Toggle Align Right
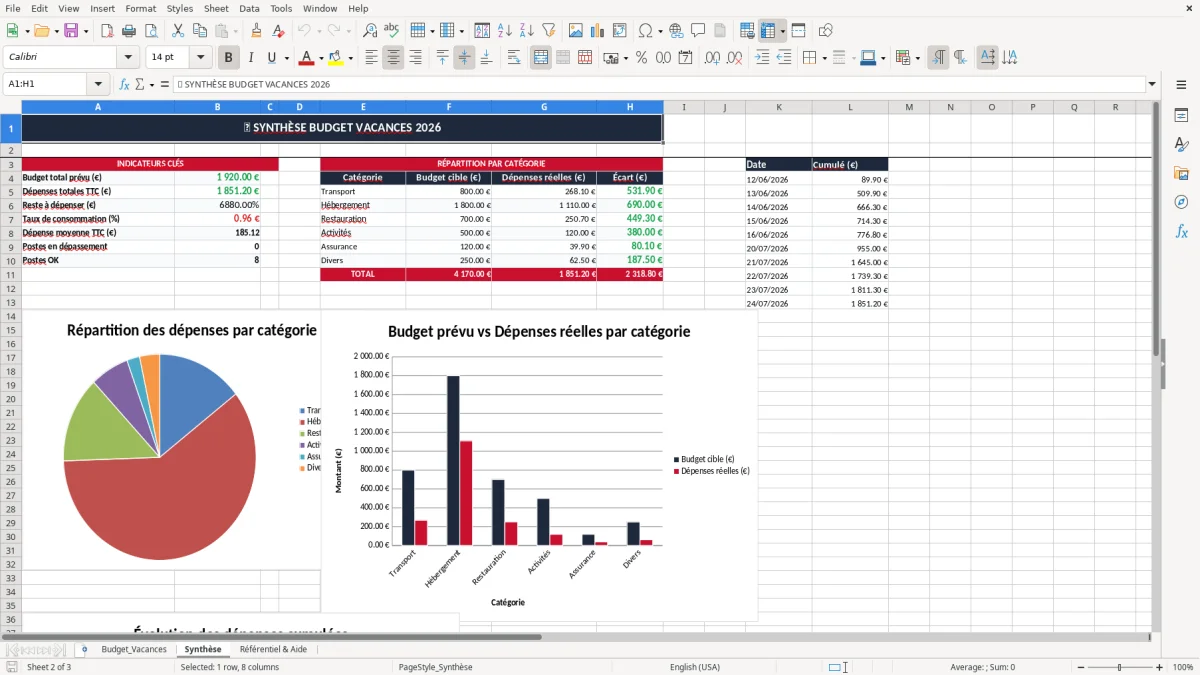 click(x=416, y=58)
